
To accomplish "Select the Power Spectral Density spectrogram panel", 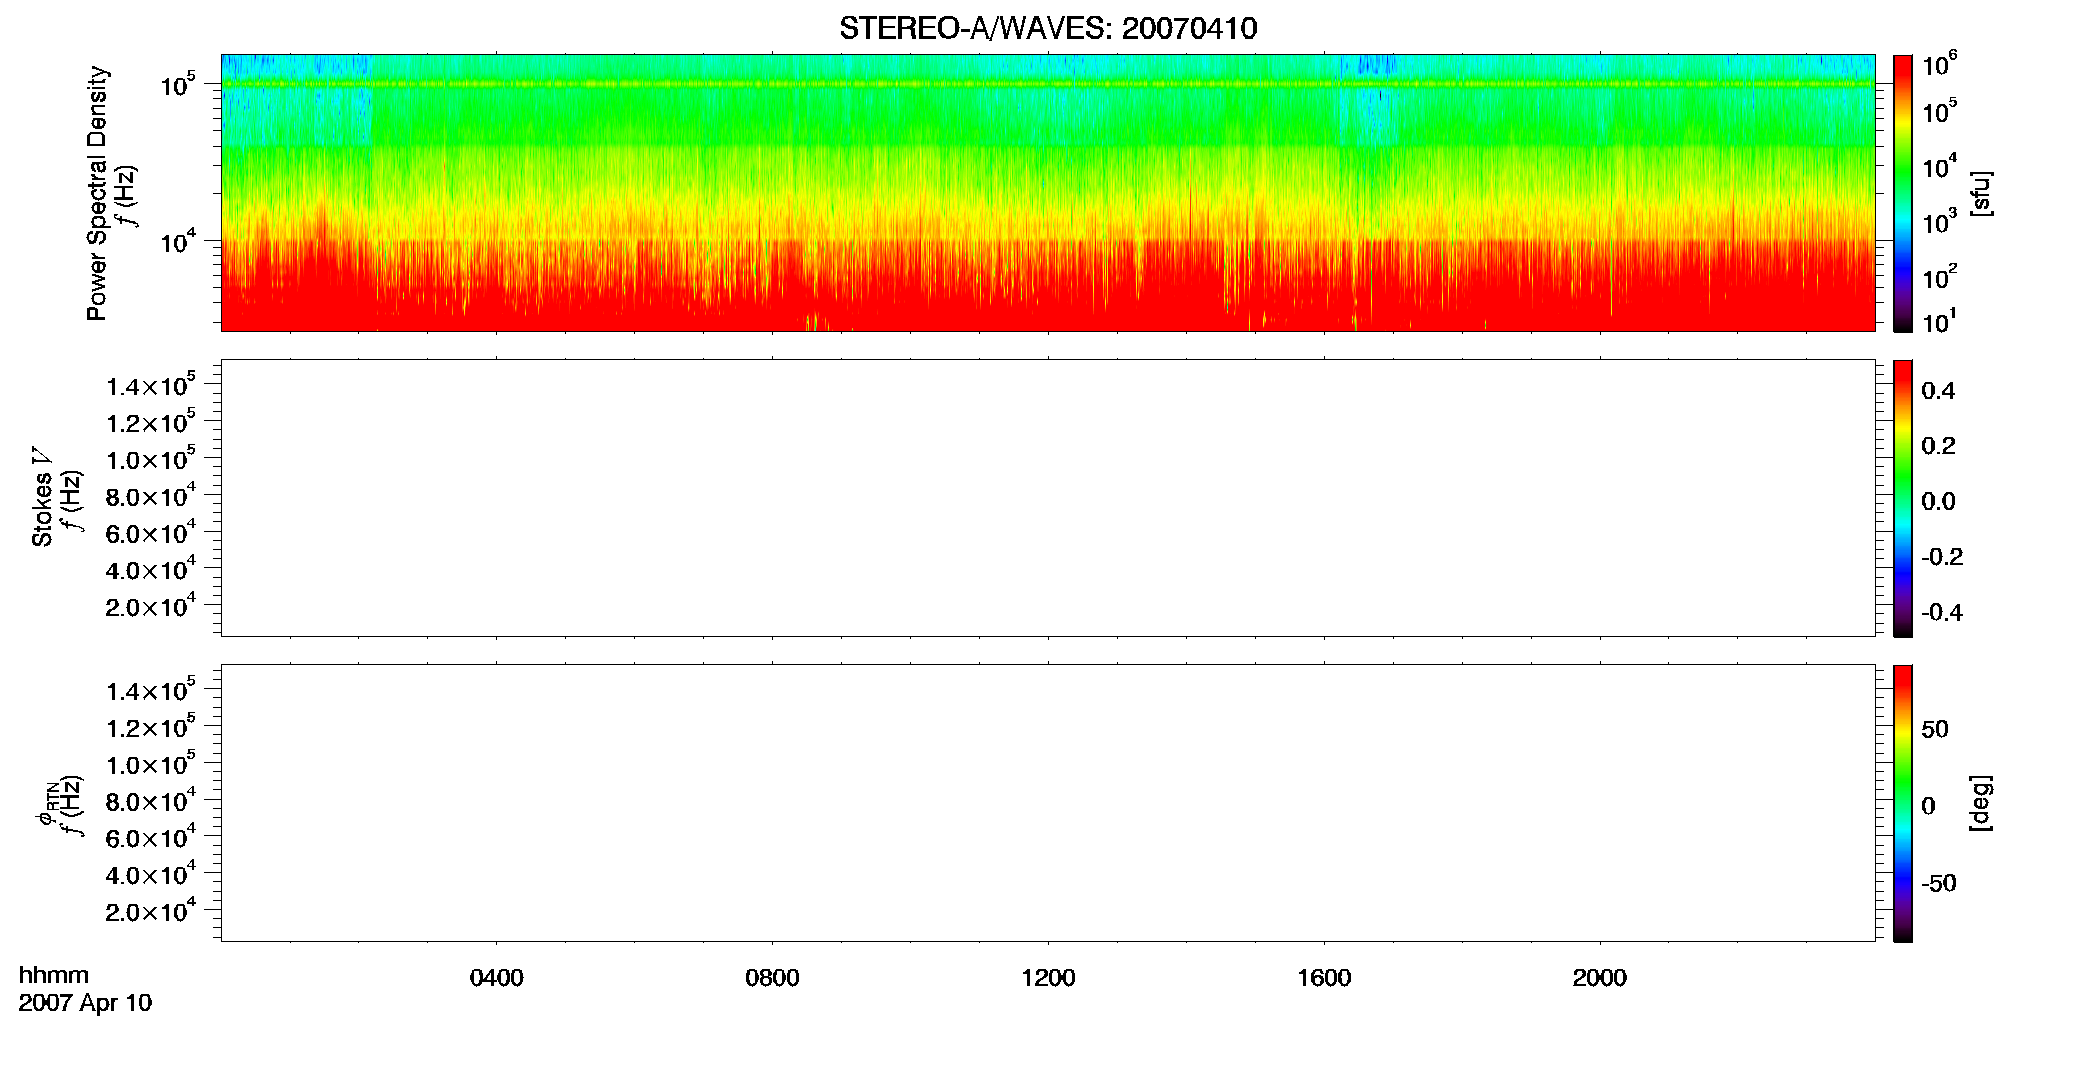I will tap(1048, 192).
